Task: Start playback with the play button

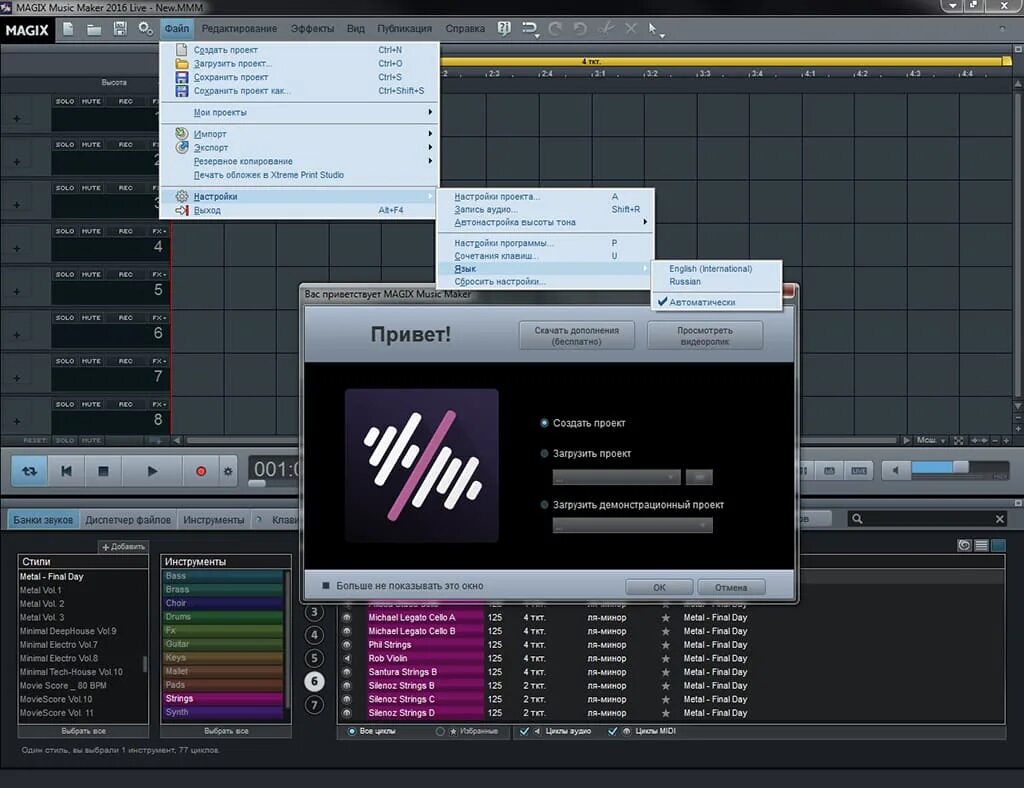Action: [x=152, y=471]
